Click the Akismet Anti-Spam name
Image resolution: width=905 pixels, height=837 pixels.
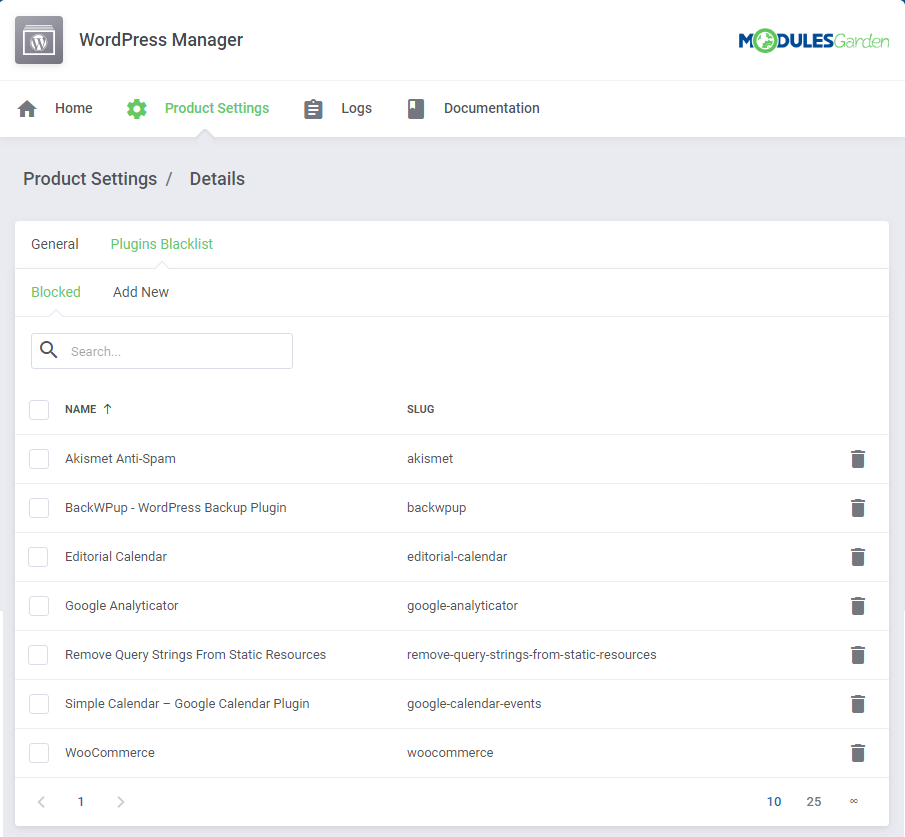tap(120, 459)
